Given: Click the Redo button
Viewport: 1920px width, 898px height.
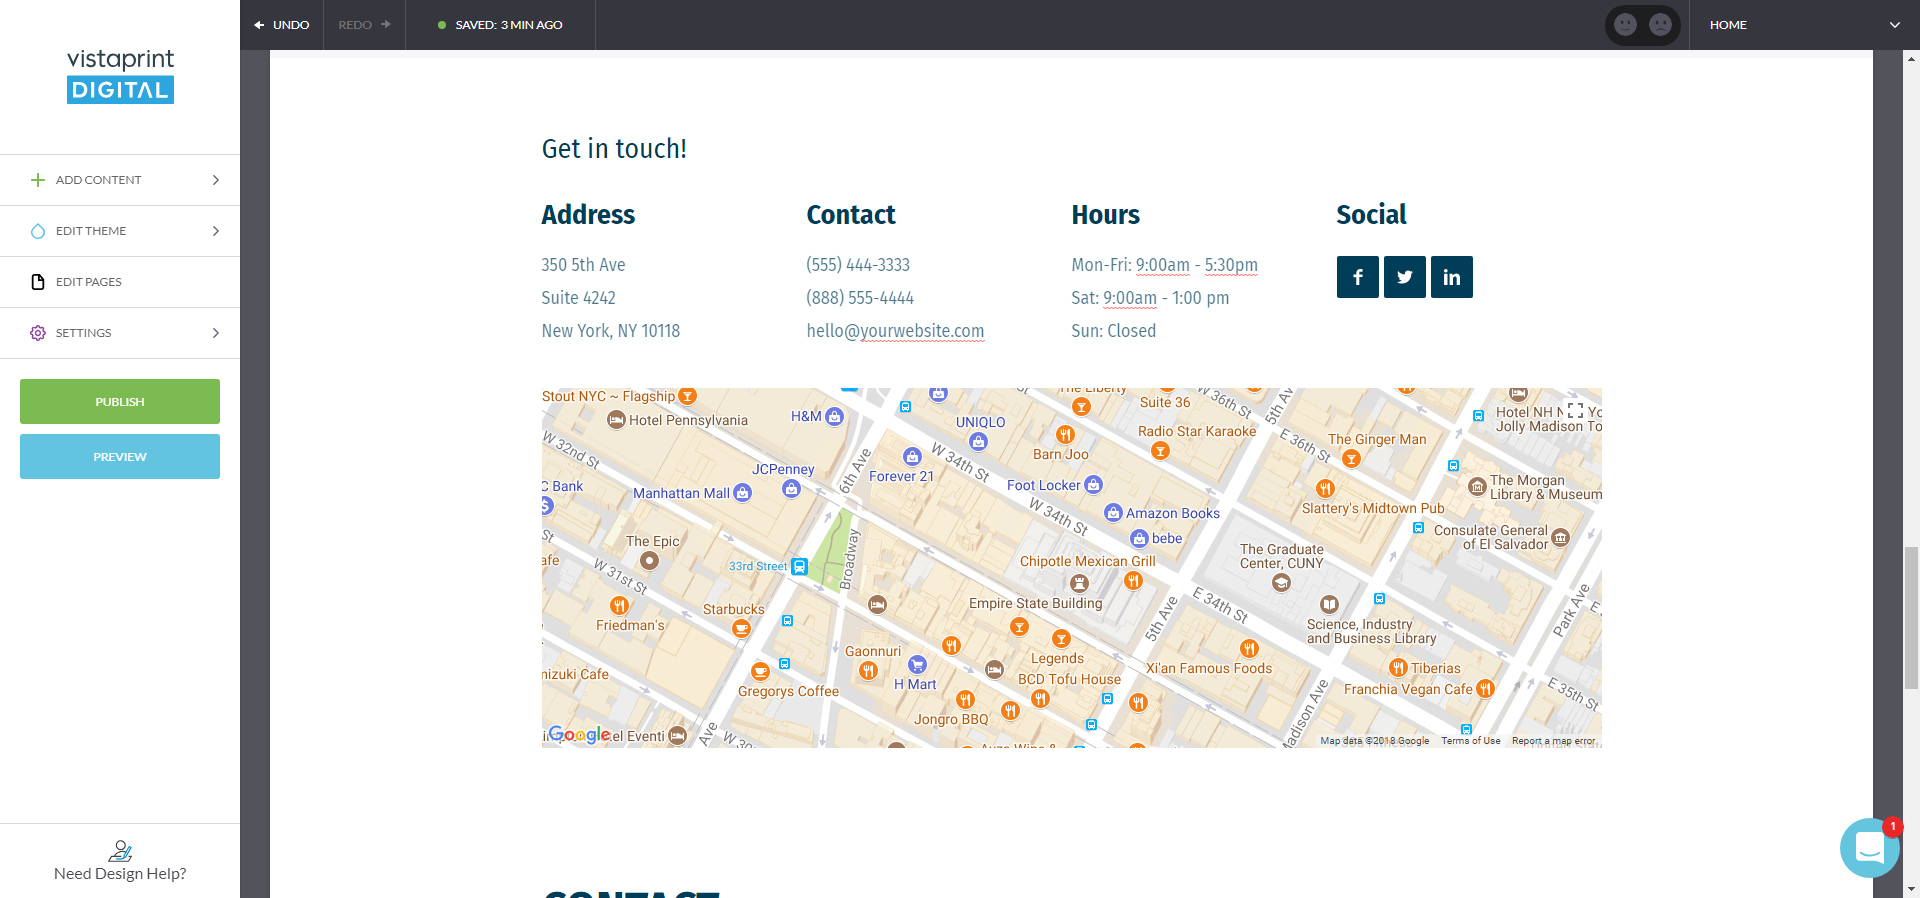Looking at the screenshot, I should [364, 25].
